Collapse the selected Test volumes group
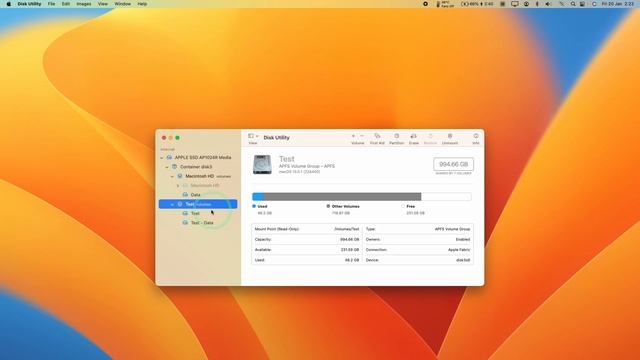 click(172, 204)
